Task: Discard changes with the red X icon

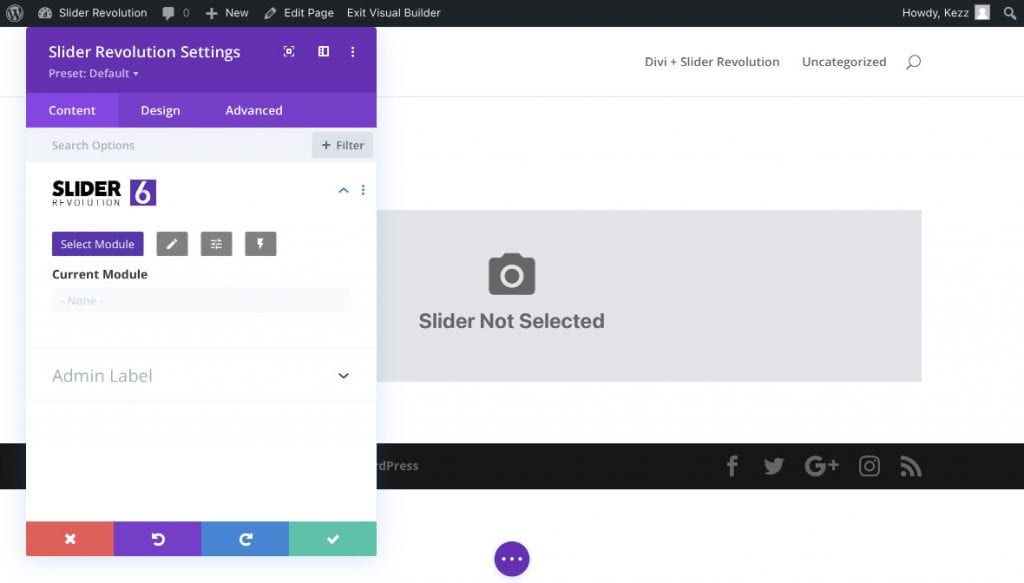Action: 69,538
